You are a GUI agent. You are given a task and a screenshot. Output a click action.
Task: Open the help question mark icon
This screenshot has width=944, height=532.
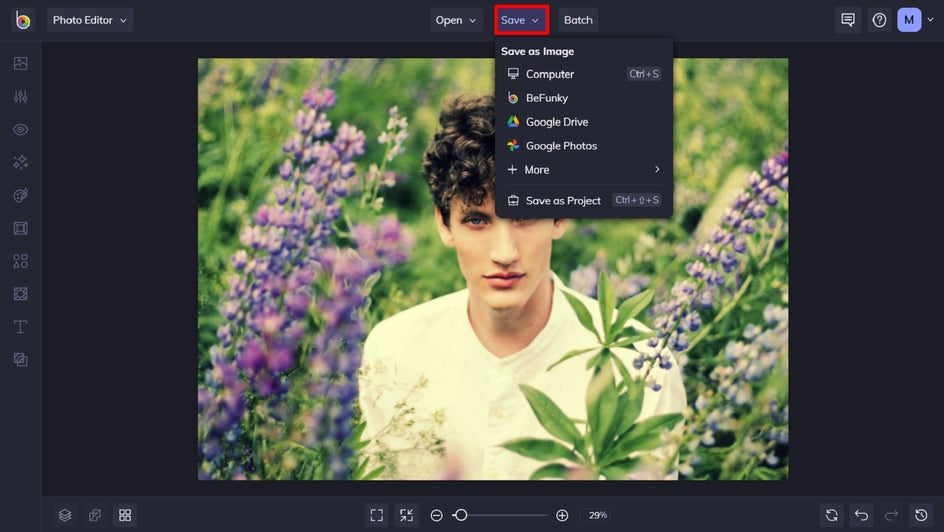tap(879, 20)
